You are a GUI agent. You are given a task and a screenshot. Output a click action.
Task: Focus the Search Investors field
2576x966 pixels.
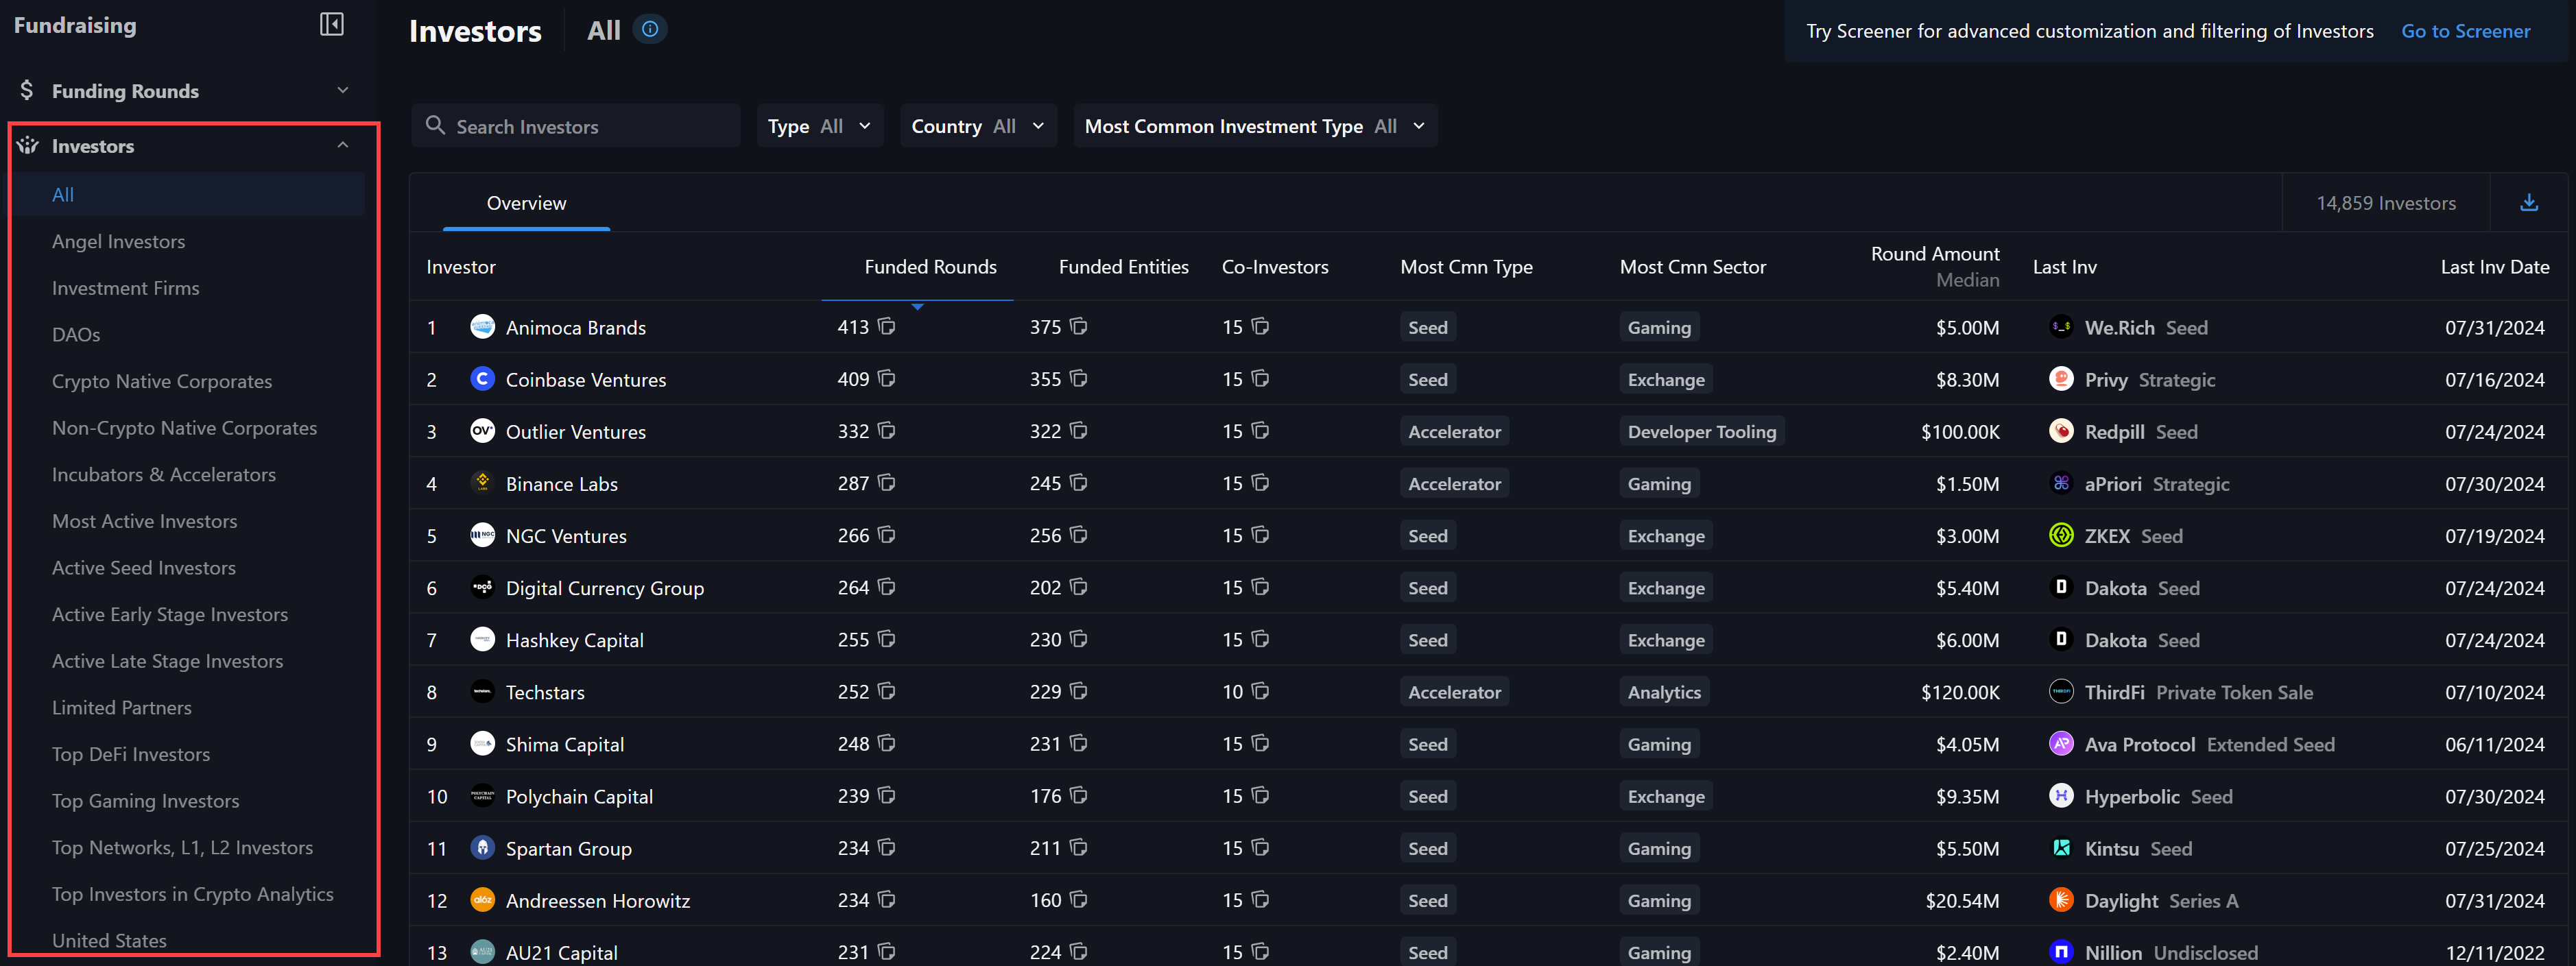coord(576,126)
